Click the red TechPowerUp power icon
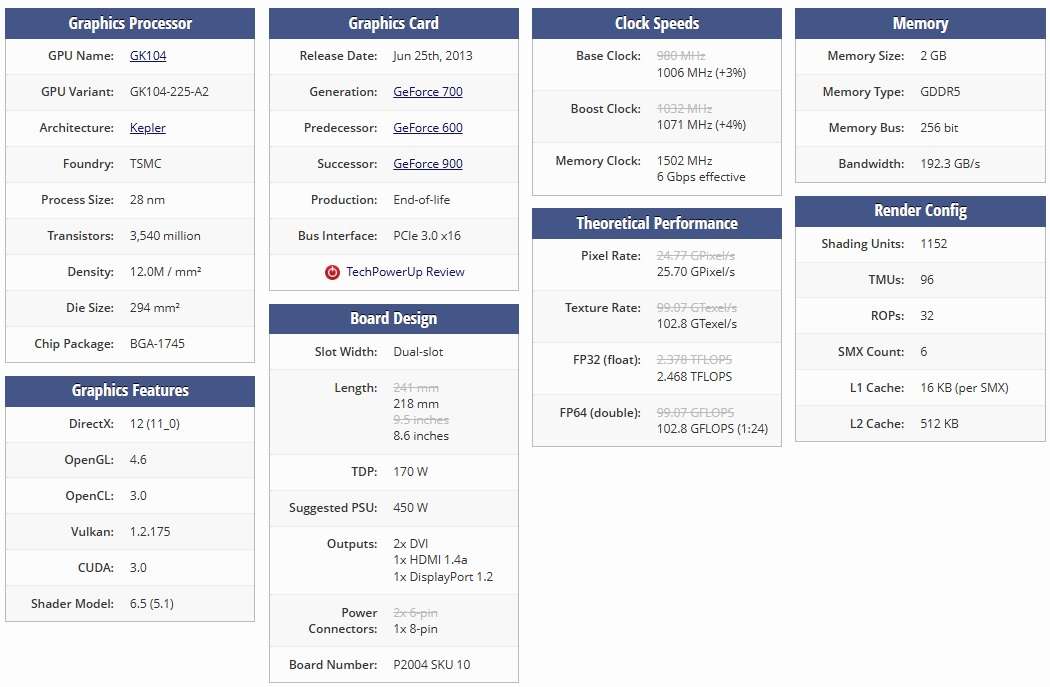The width and height of the screenshot is (1050, 687). pyautogui.click(x=333, y=272)
